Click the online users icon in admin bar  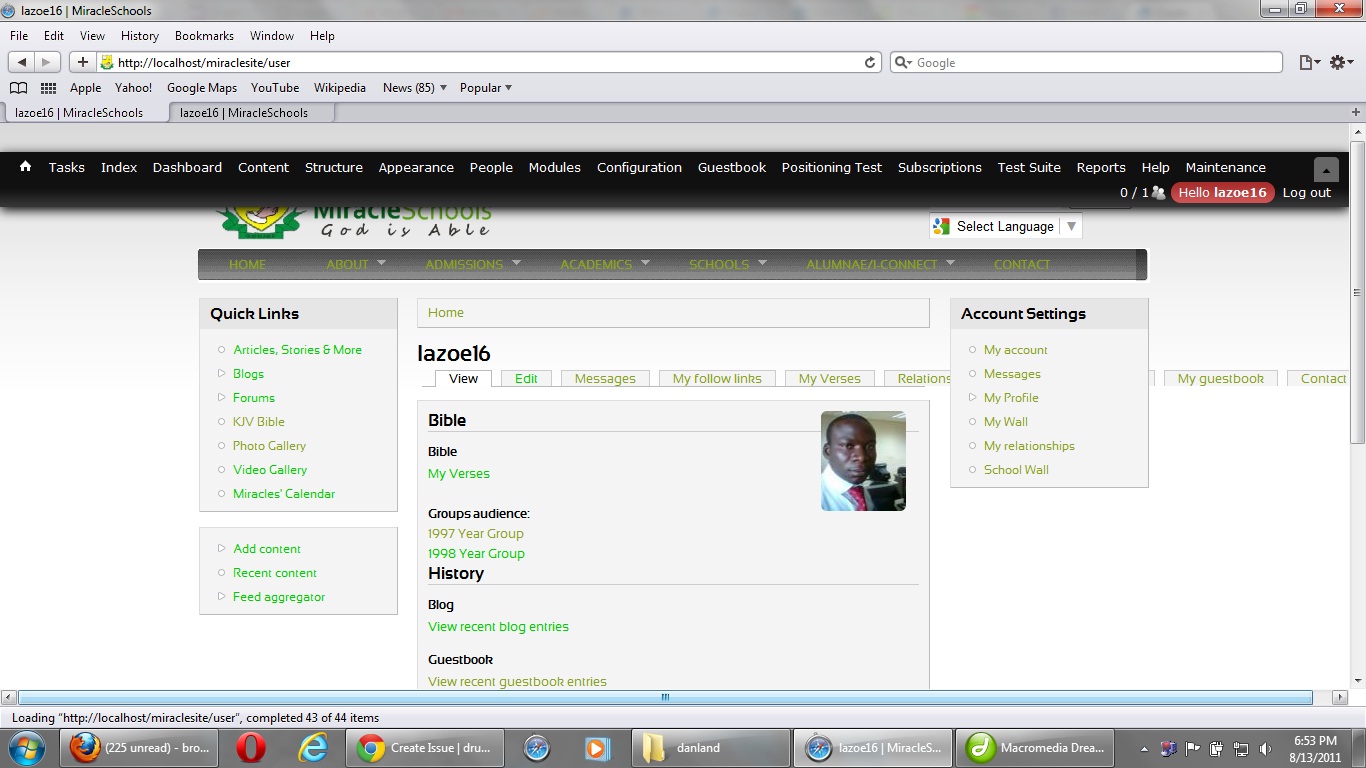1158,193
